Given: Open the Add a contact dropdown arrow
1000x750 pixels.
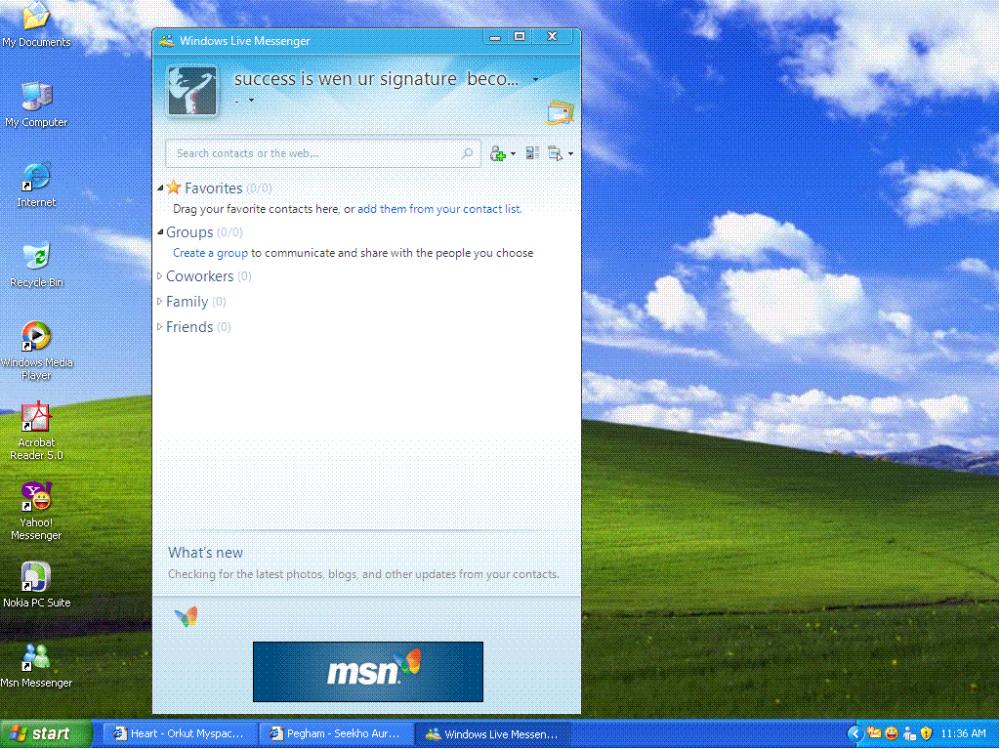Looking at the screenshot, I should 513,154.
